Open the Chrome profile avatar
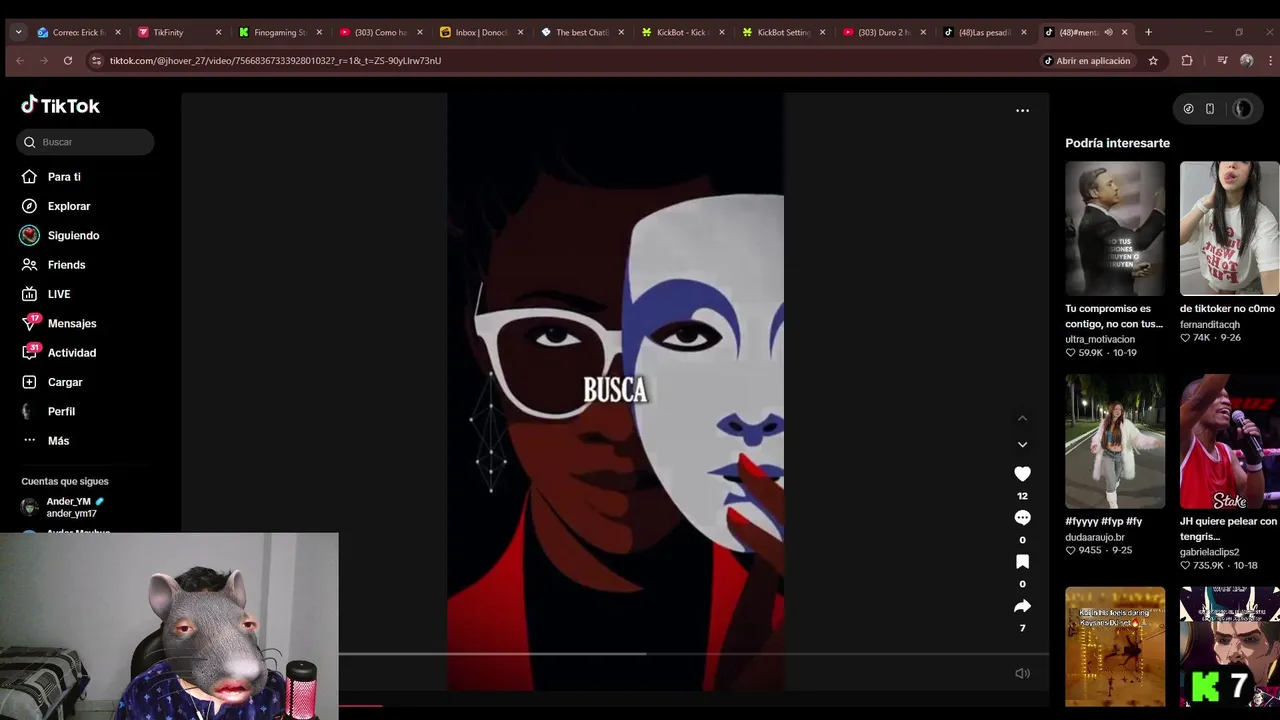 [1246, 60]
